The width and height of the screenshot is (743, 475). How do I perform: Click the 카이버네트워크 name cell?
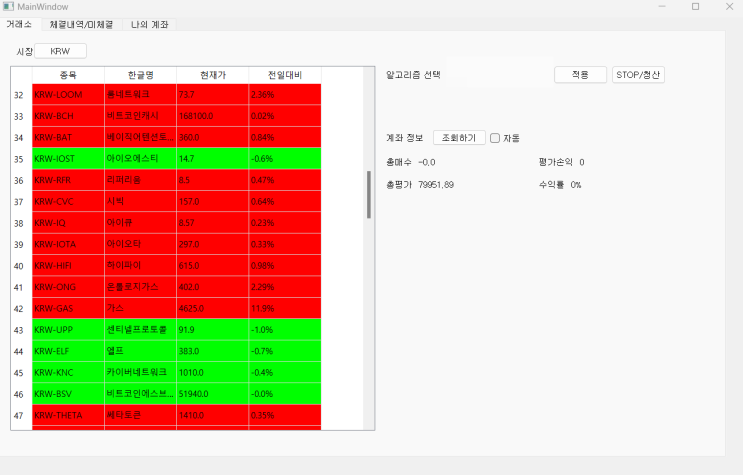pyautogui.click(x=140, y=372)
